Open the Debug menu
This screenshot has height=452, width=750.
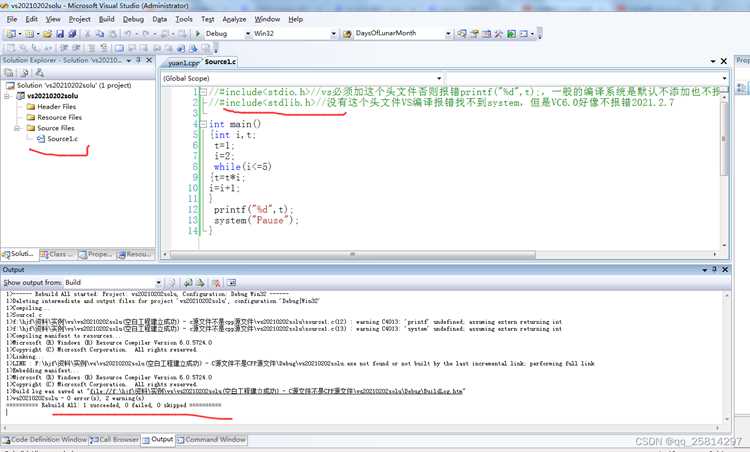pyautogui.click(x=133, y=19)
